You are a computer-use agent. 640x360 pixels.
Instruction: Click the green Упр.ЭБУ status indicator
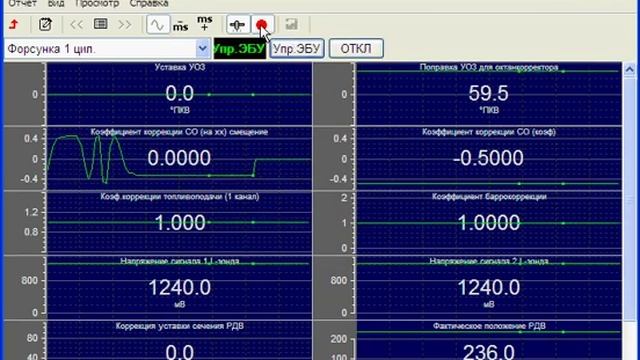(240, 49)
